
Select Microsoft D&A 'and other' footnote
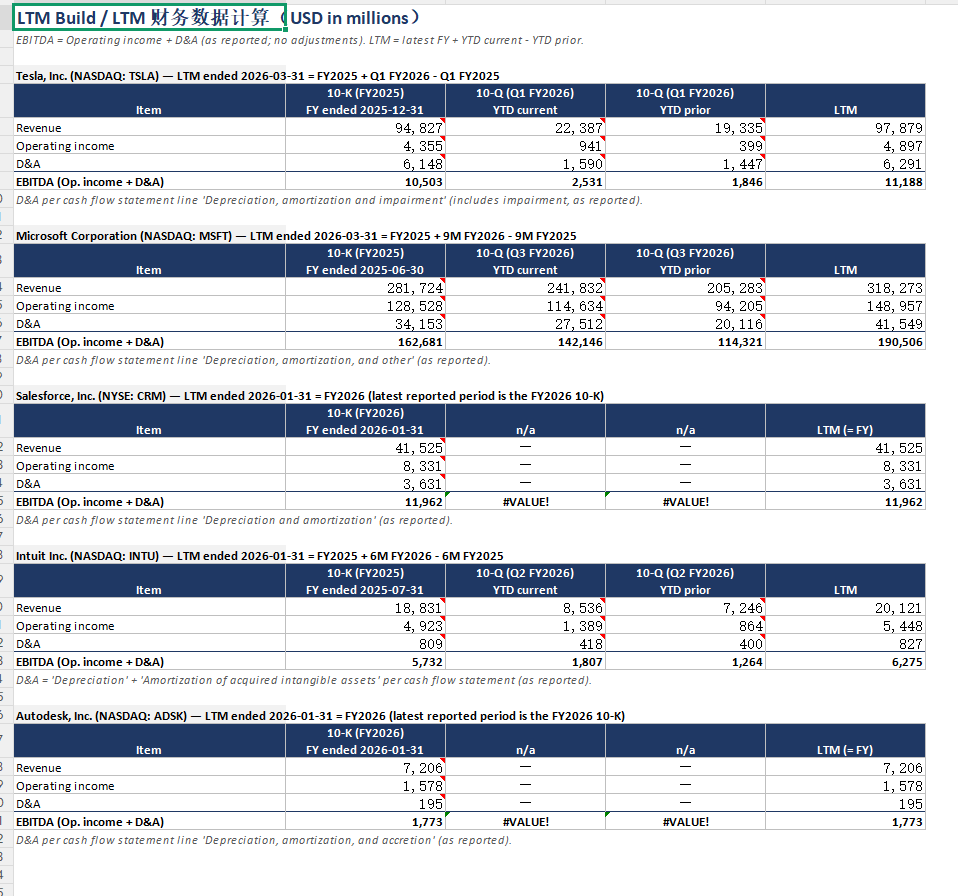[x=253, y=360]
